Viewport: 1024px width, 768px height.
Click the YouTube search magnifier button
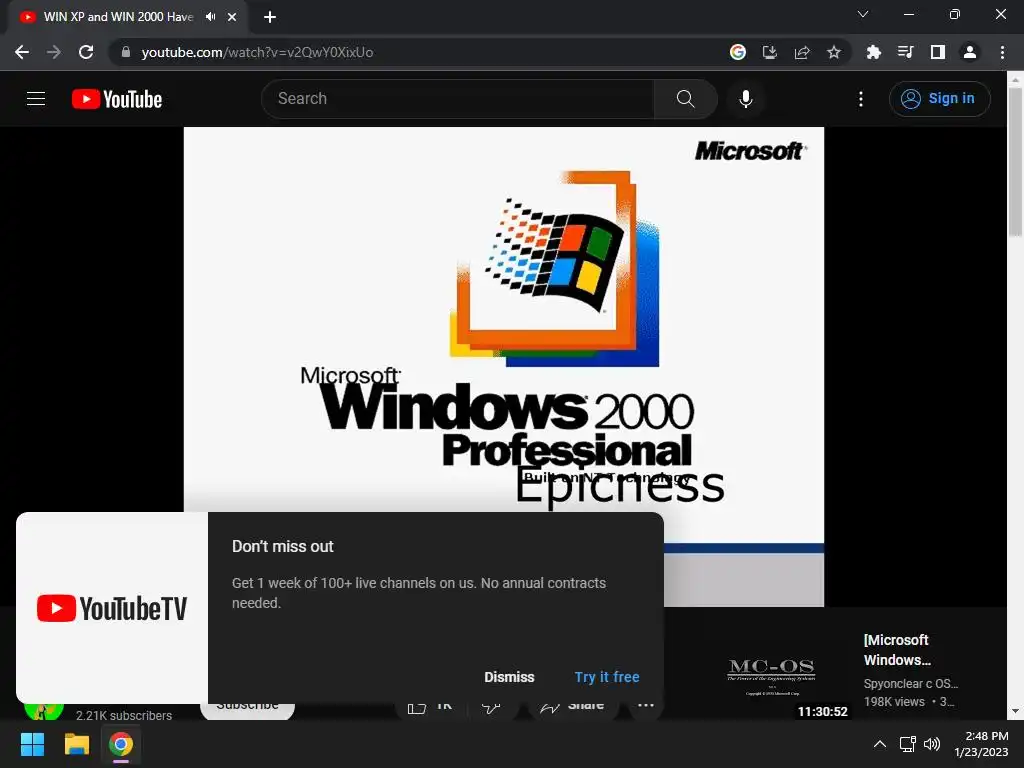[685, 99]
